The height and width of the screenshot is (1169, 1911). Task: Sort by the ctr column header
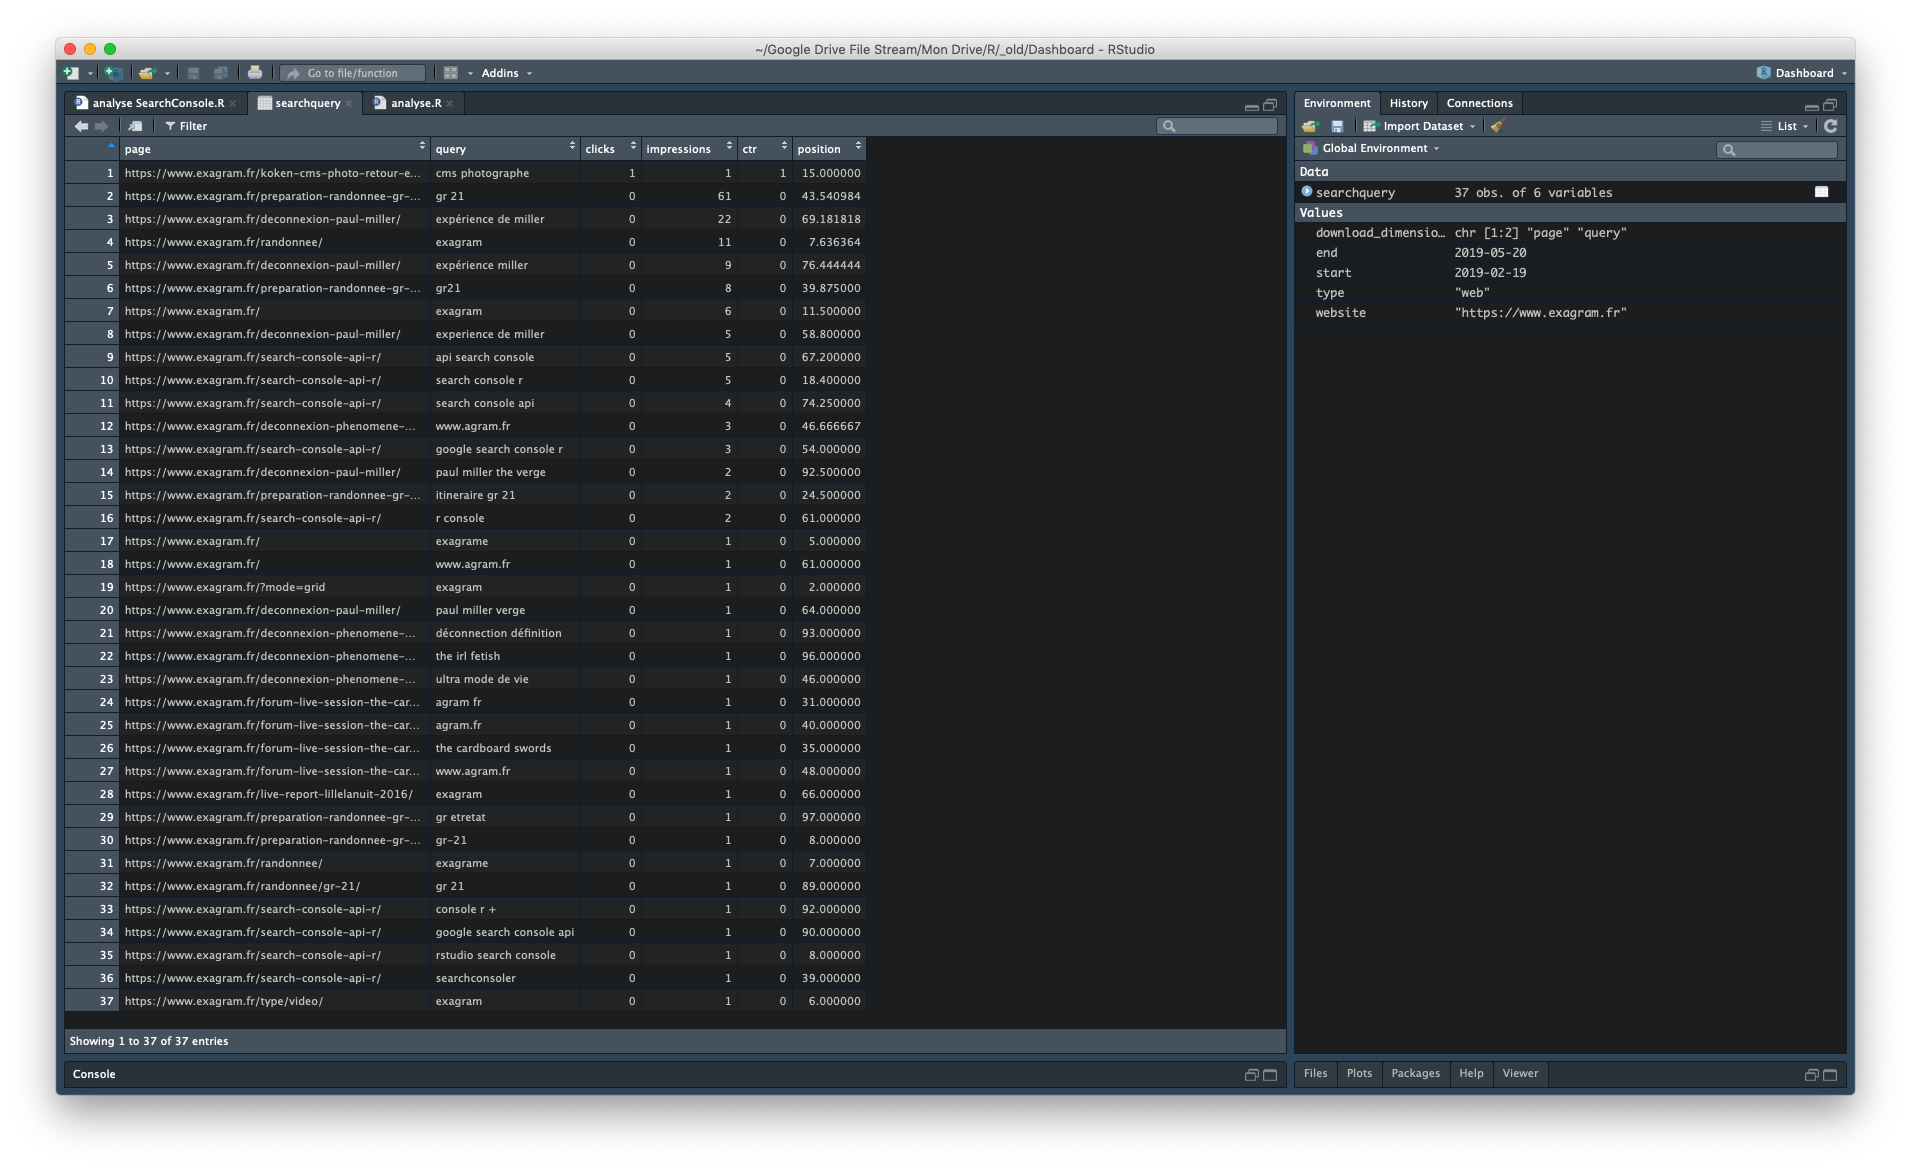(765, 148)
